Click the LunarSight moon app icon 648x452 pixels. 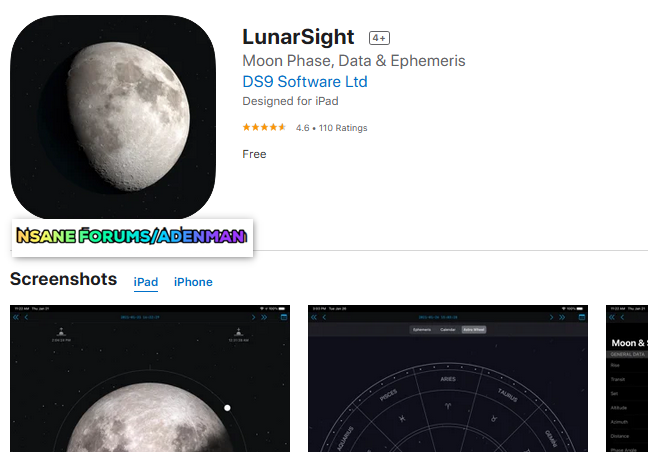pos(113,117)
